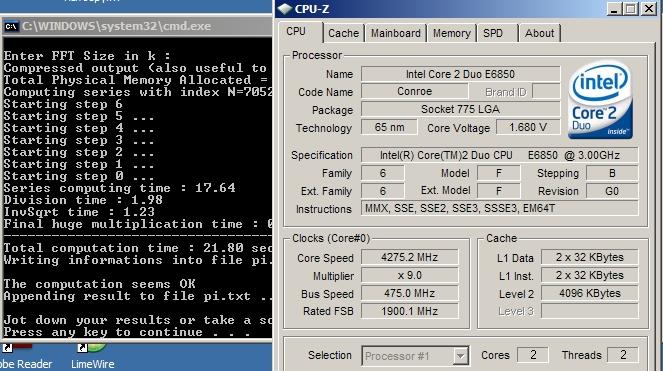
Task: Click the Revision value G0
Action: pos(612,191)
